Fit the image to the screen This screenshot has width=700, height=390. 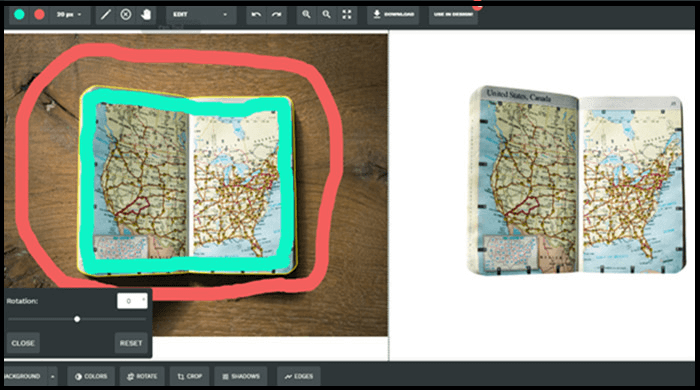(347, 15)
